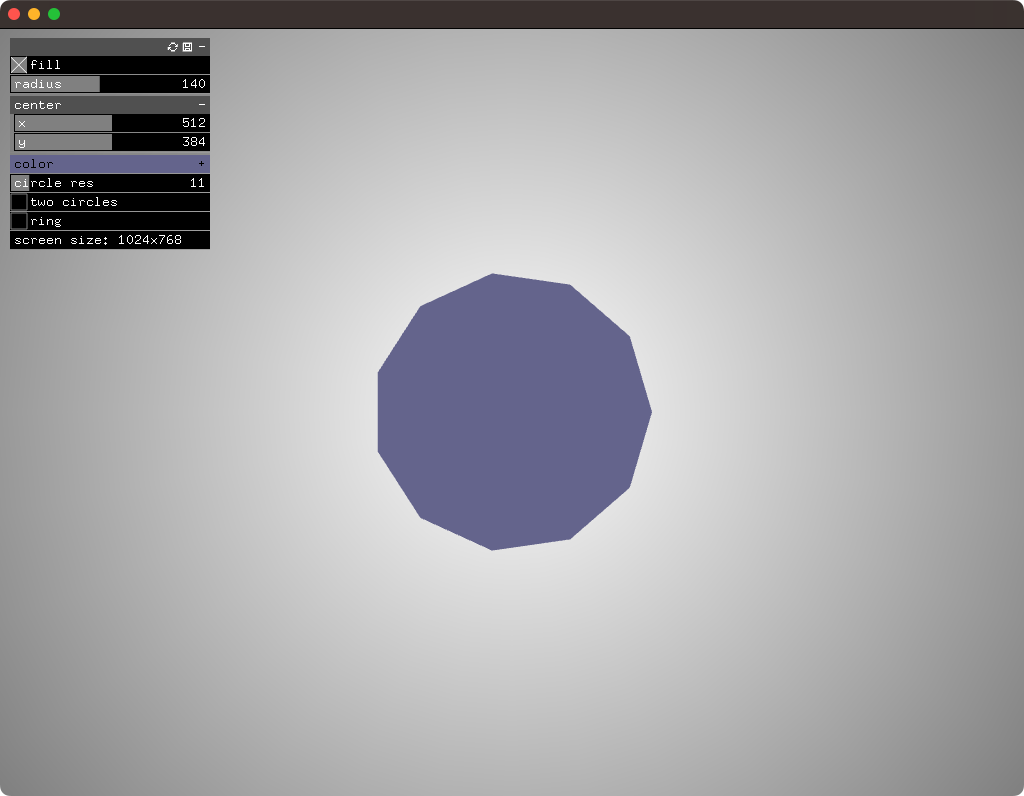Minimize the window with the yellow button
Viewport: 1024px width, 796px height.
click(x=34, y=14)
